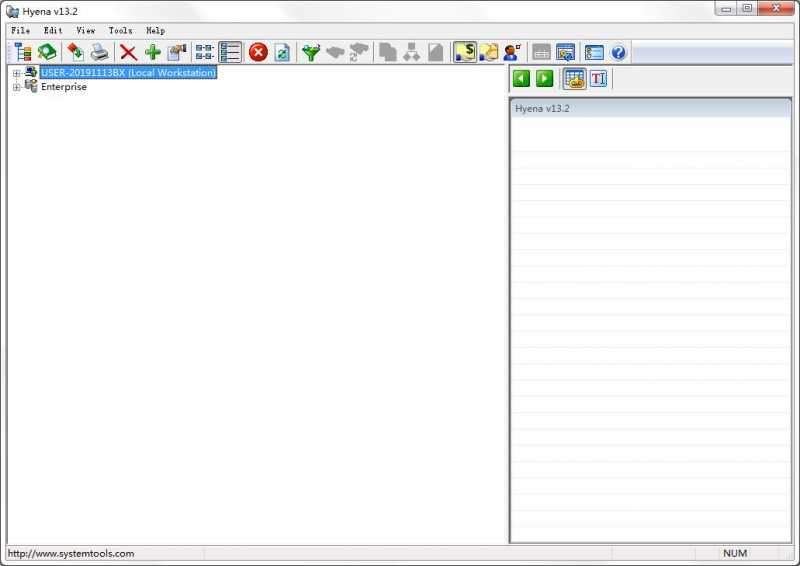Viewport: 800px width, 566px height.
Task: Go forward with green right arrow
Action: (544, 79)
